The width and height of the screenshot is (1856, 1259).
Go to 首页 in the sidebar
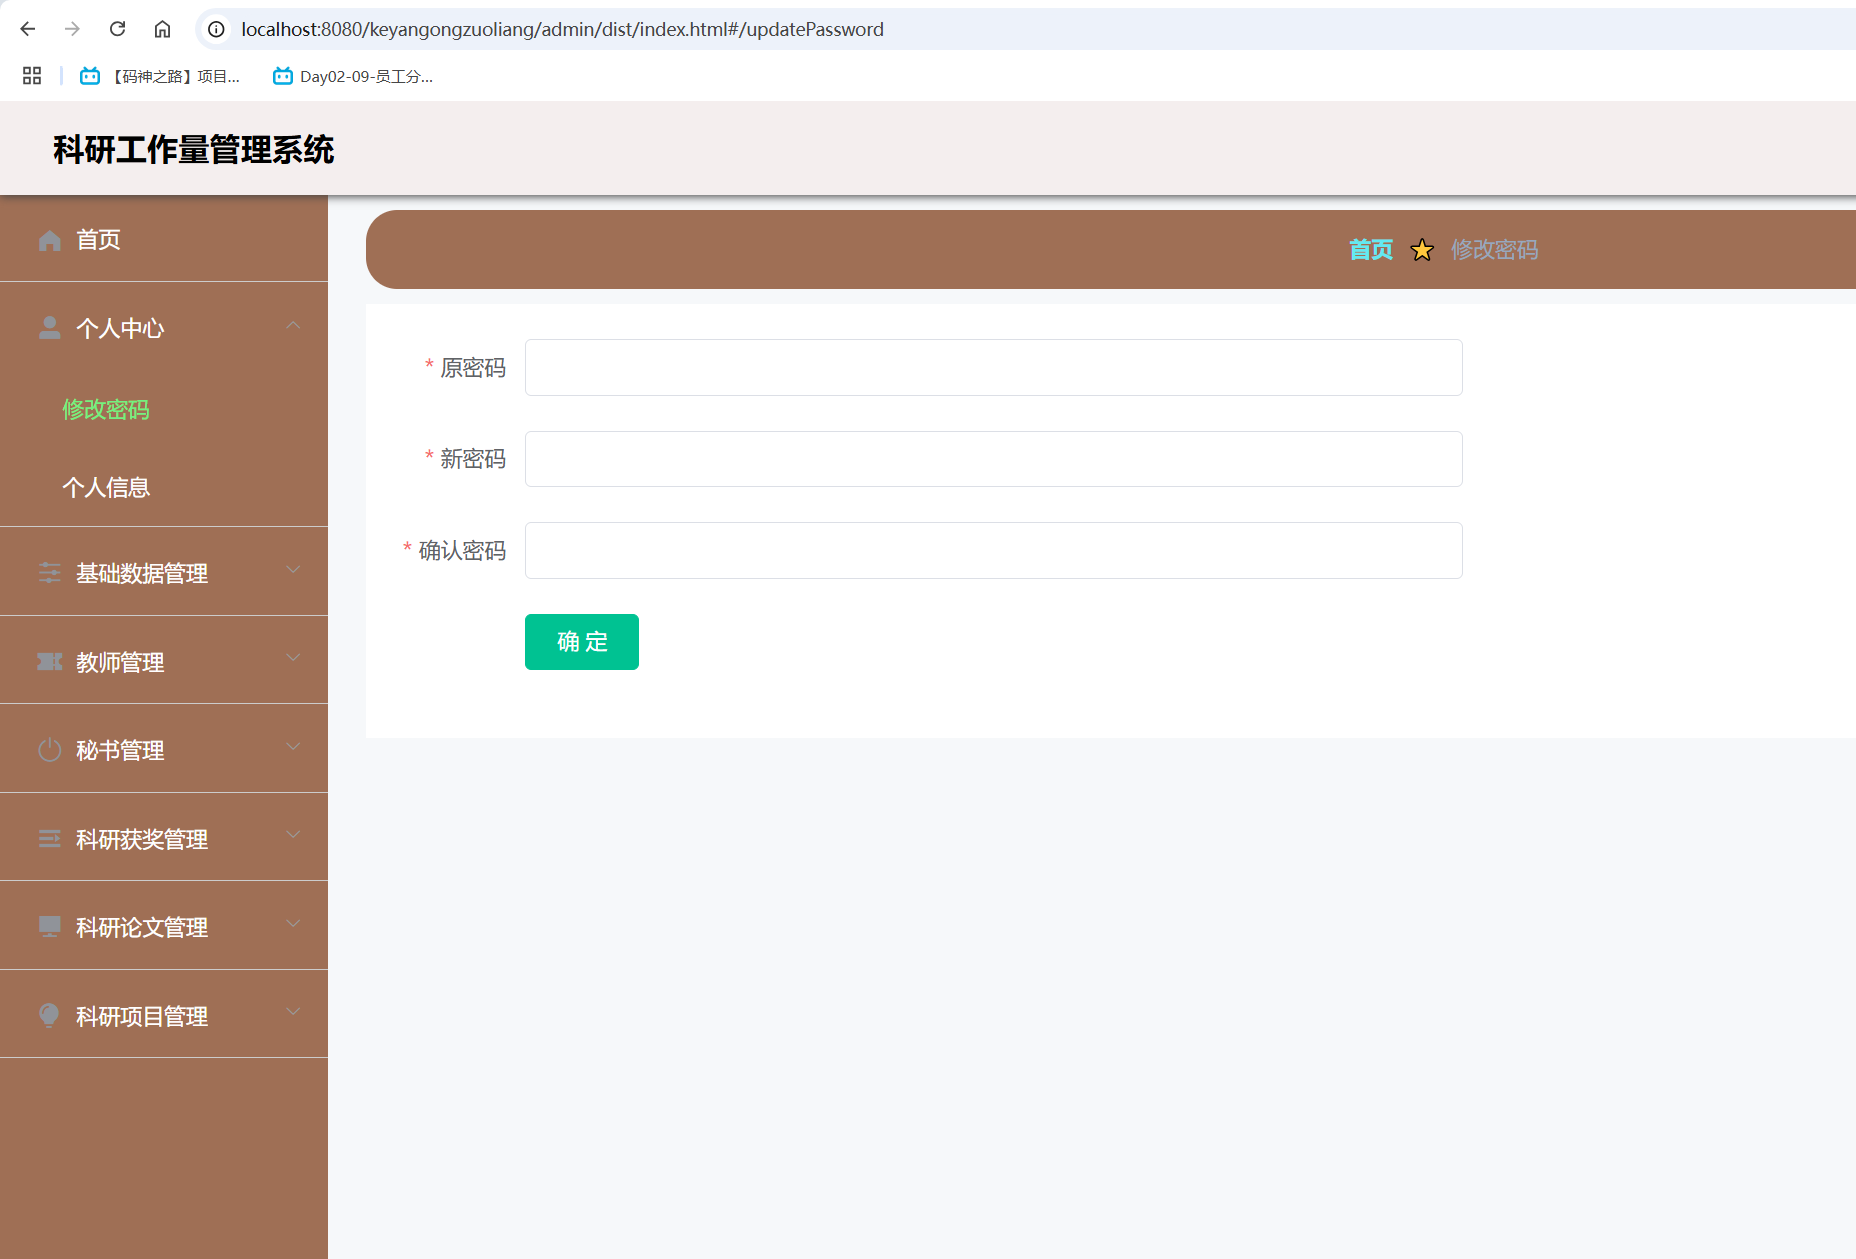point(98,240)
